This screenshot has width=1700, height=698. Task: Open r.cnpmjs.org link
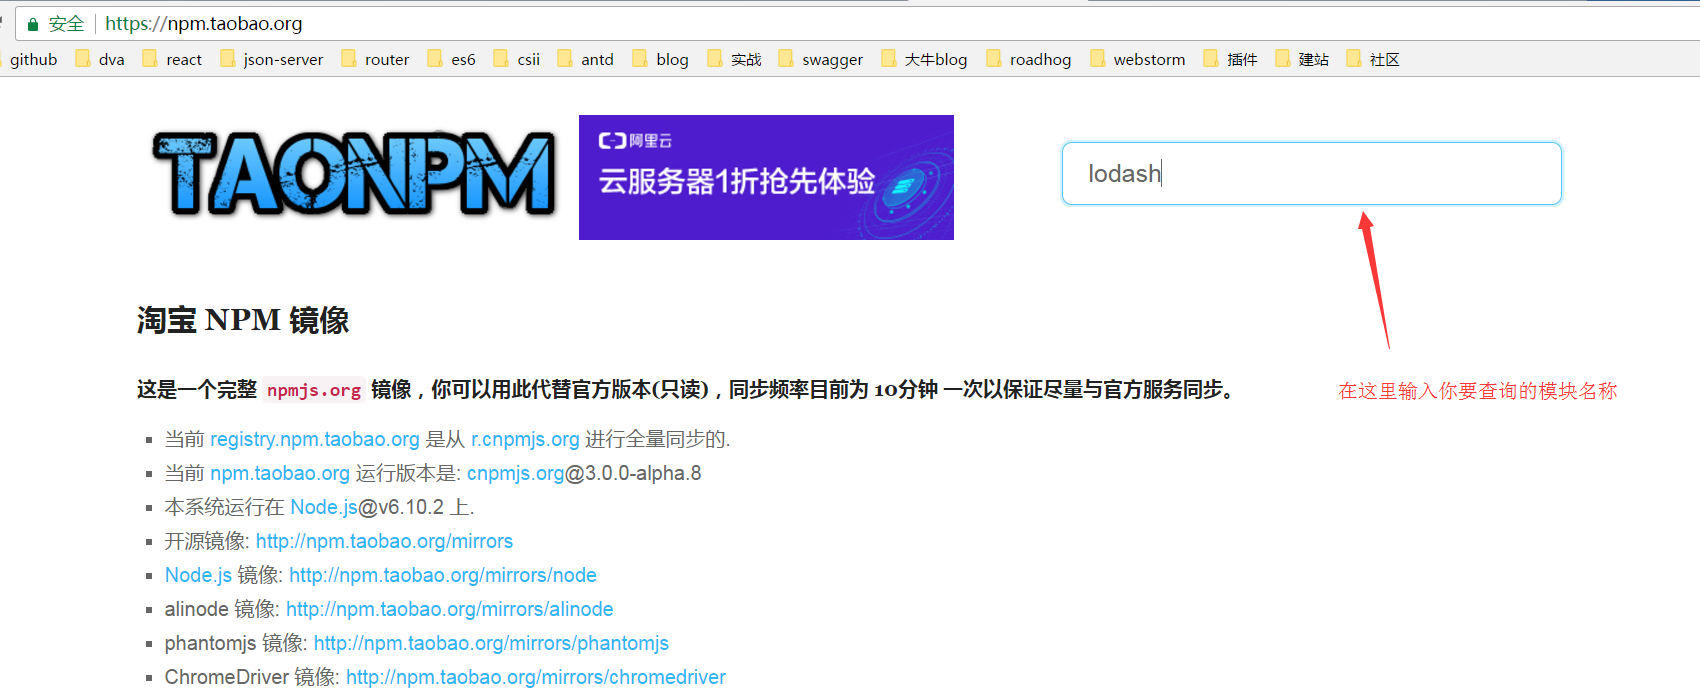click(x=525, y=439)
